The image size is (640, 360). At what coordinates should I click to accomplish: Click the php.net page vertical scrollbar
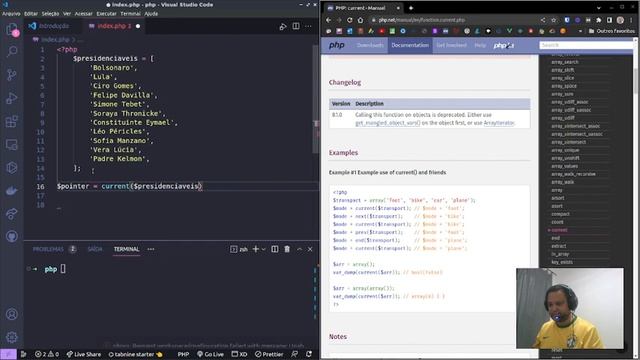click(x=635, y=82)
